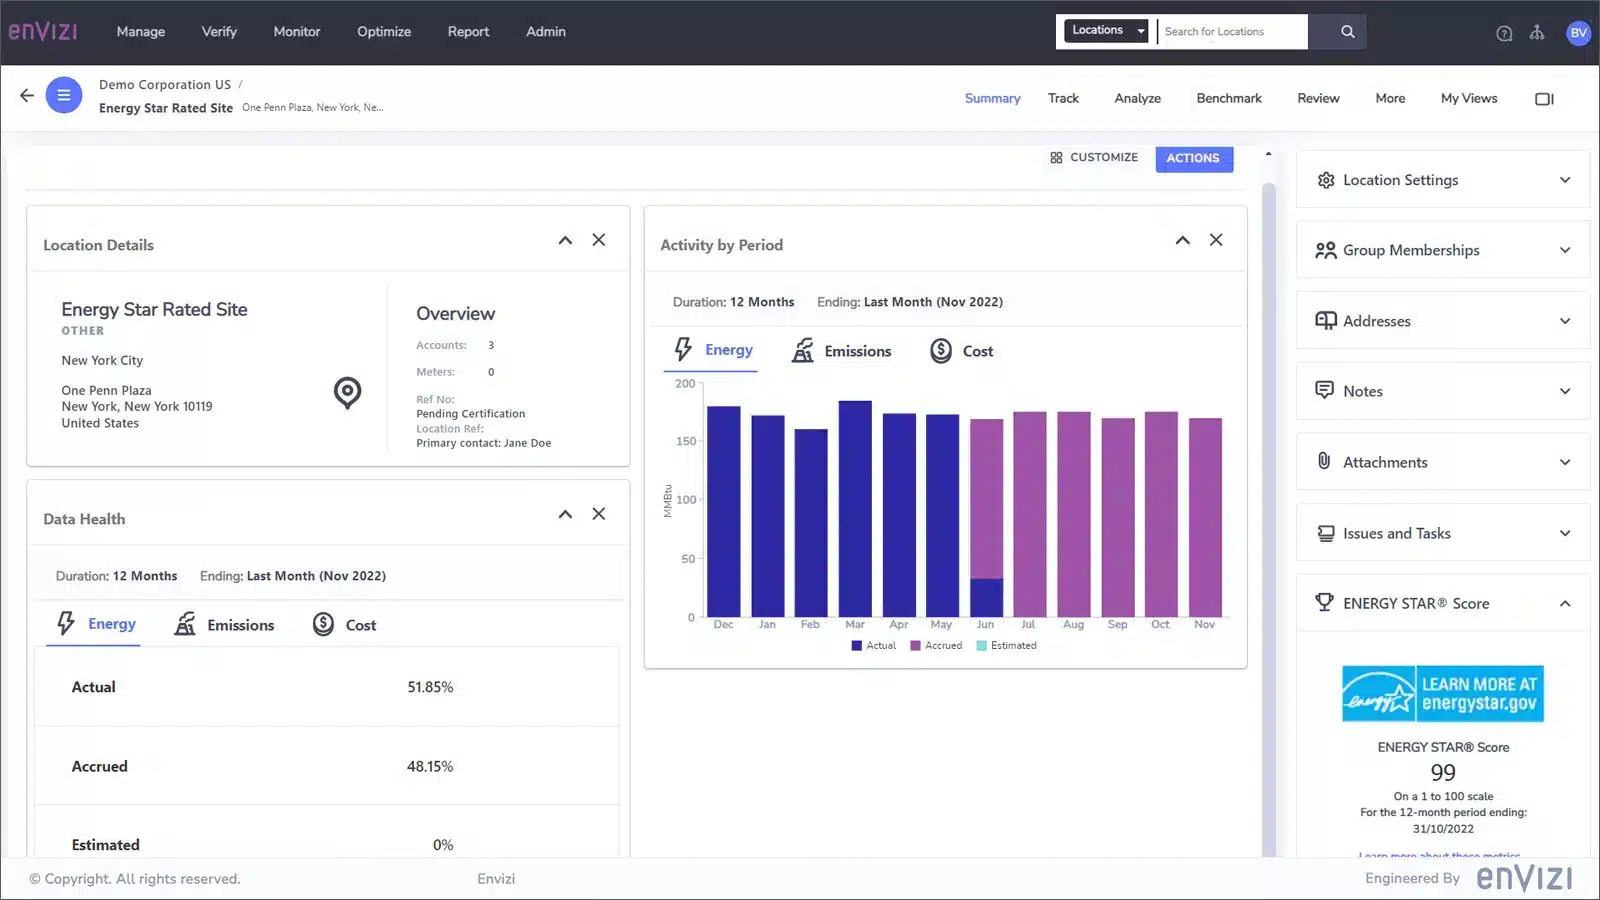Click the CUSTOMIZE button
The height and width of the screenshot is (900, 1600).
tap(1094, 158)
